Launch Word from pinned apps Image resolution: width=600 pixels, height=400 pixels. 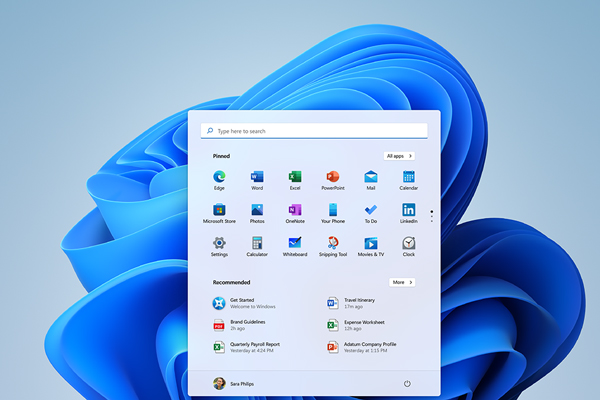[x=257, y=177]
